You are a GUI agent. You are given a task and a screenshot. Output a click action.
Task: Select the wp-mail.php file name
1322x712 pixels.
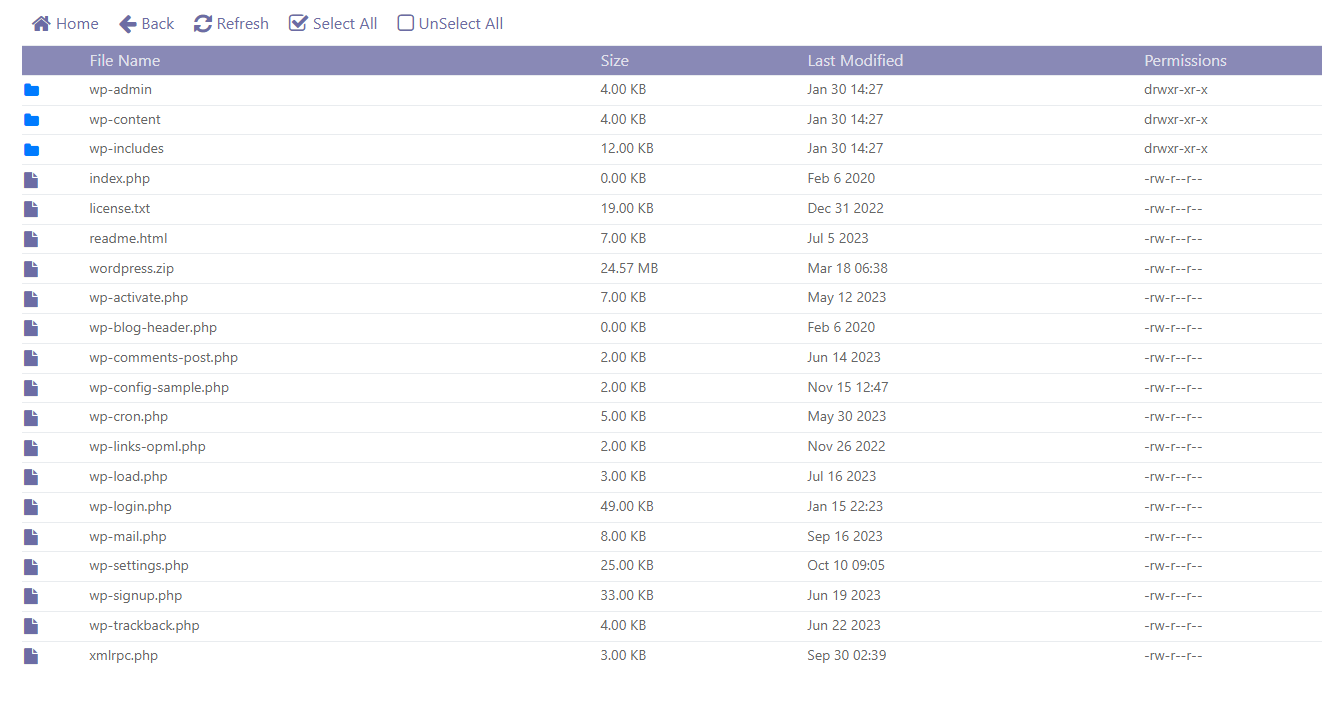click(x=128, y=536)
